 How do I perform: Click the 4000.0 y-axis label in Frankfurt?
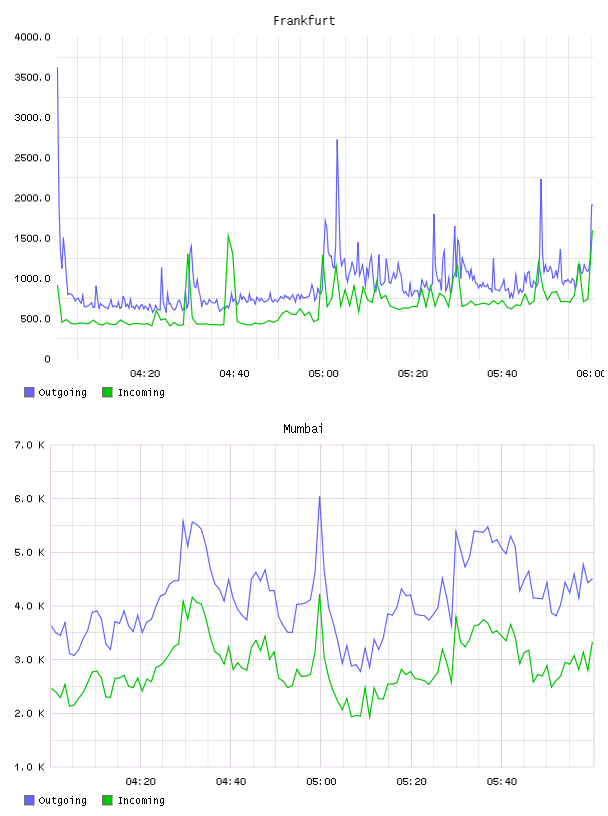click(32, 37)
